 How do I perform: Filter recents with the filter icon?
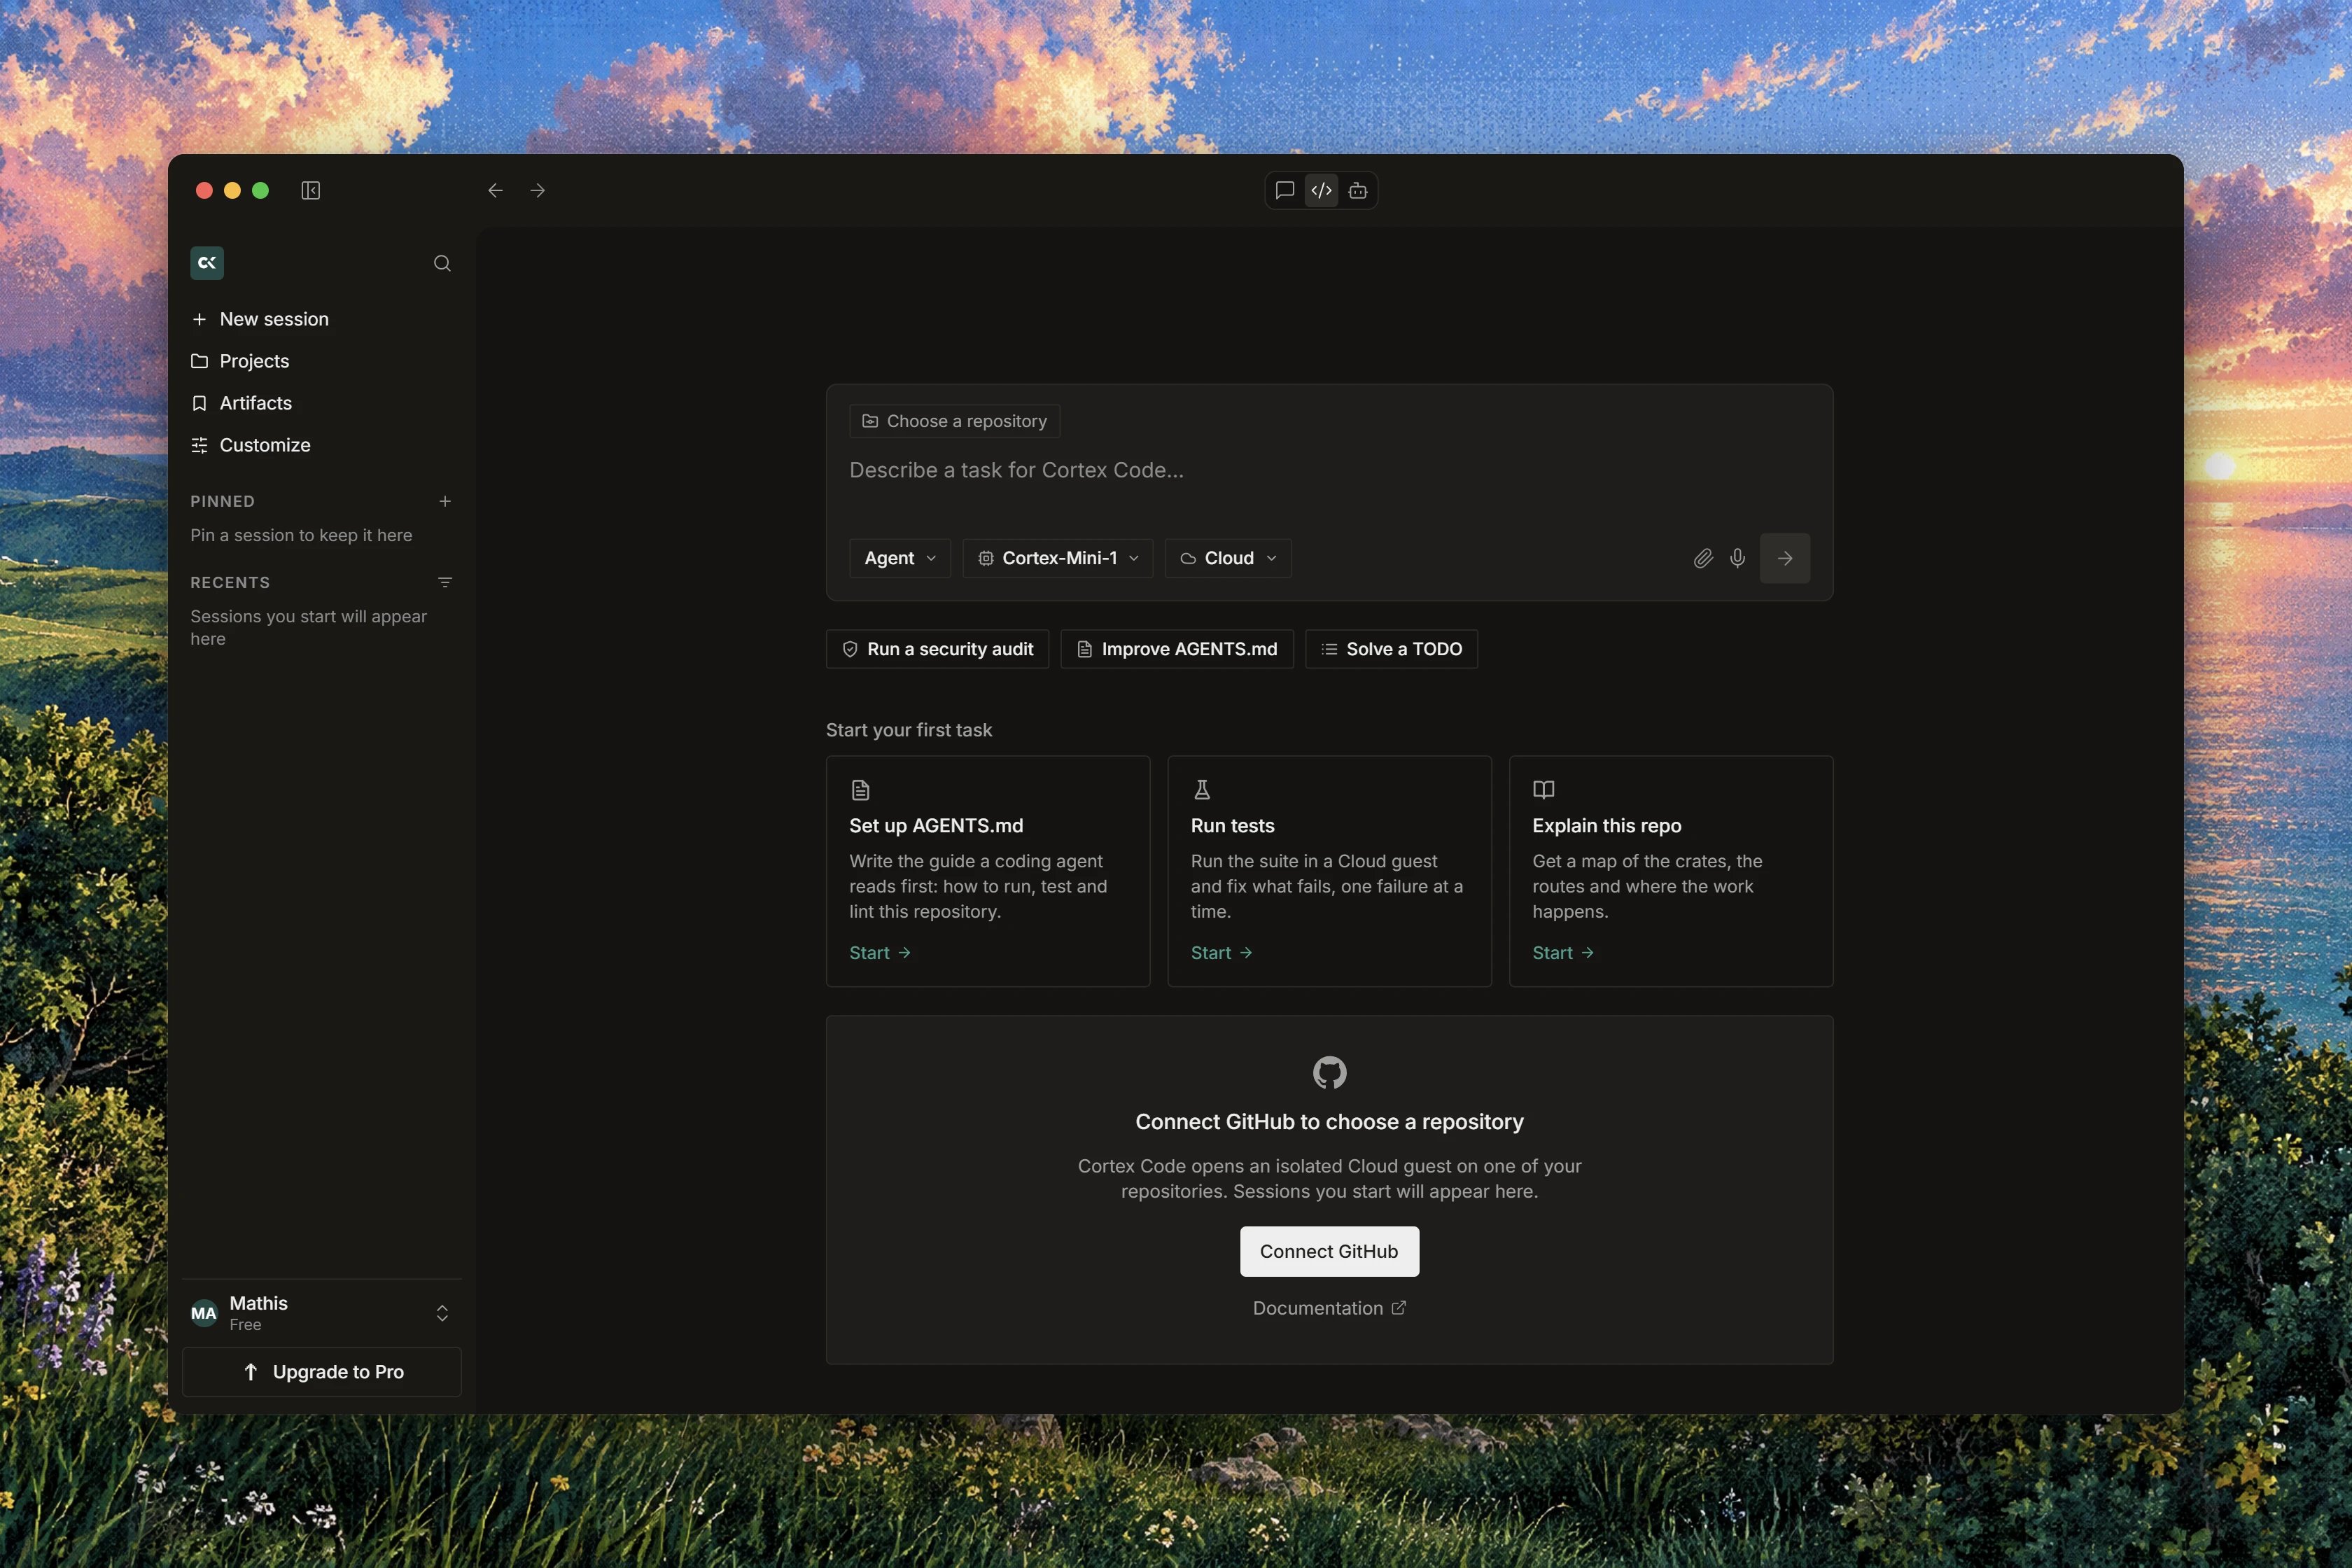pyautogui.click(x=445, y=582)
